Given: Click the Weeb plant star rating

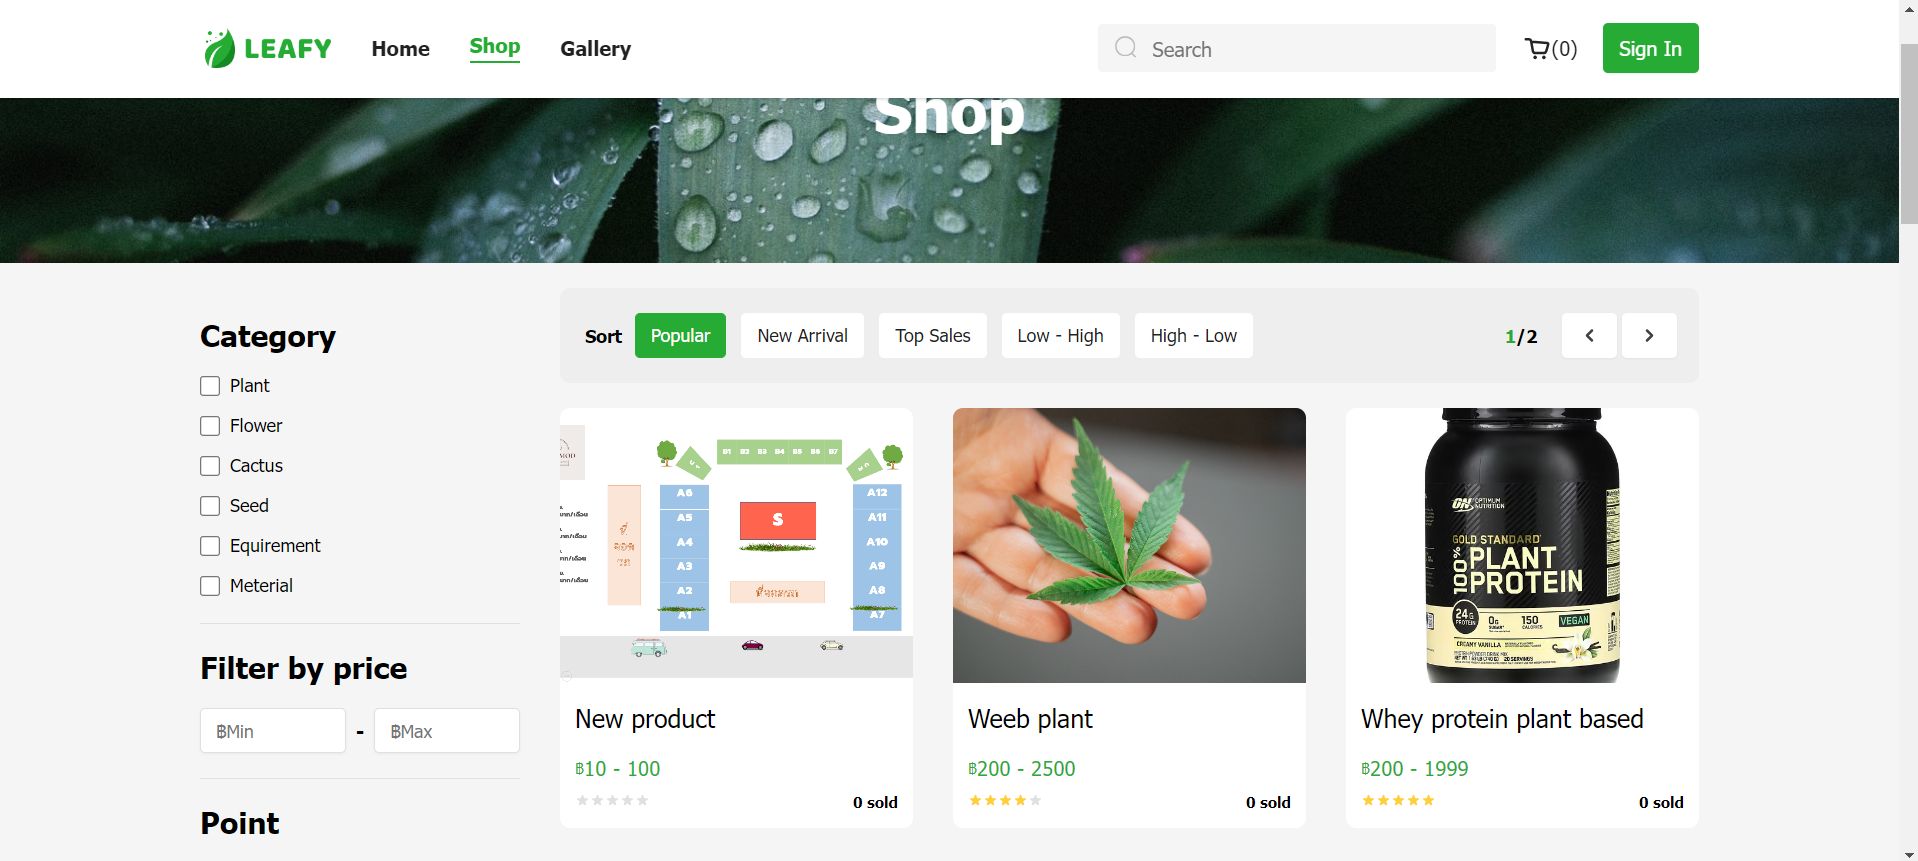Looking at the screenshot, I should (x=1005, y=800).
